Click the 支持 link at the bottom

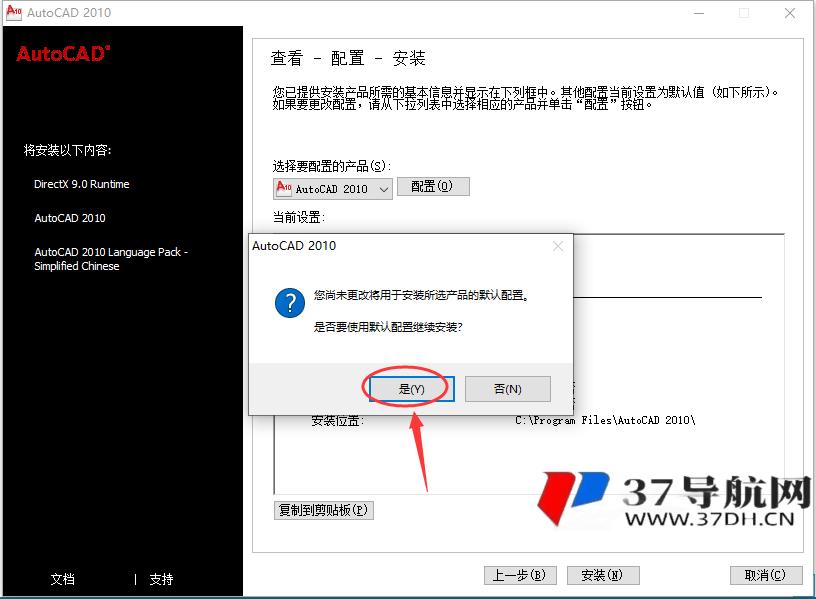point(161,579)
